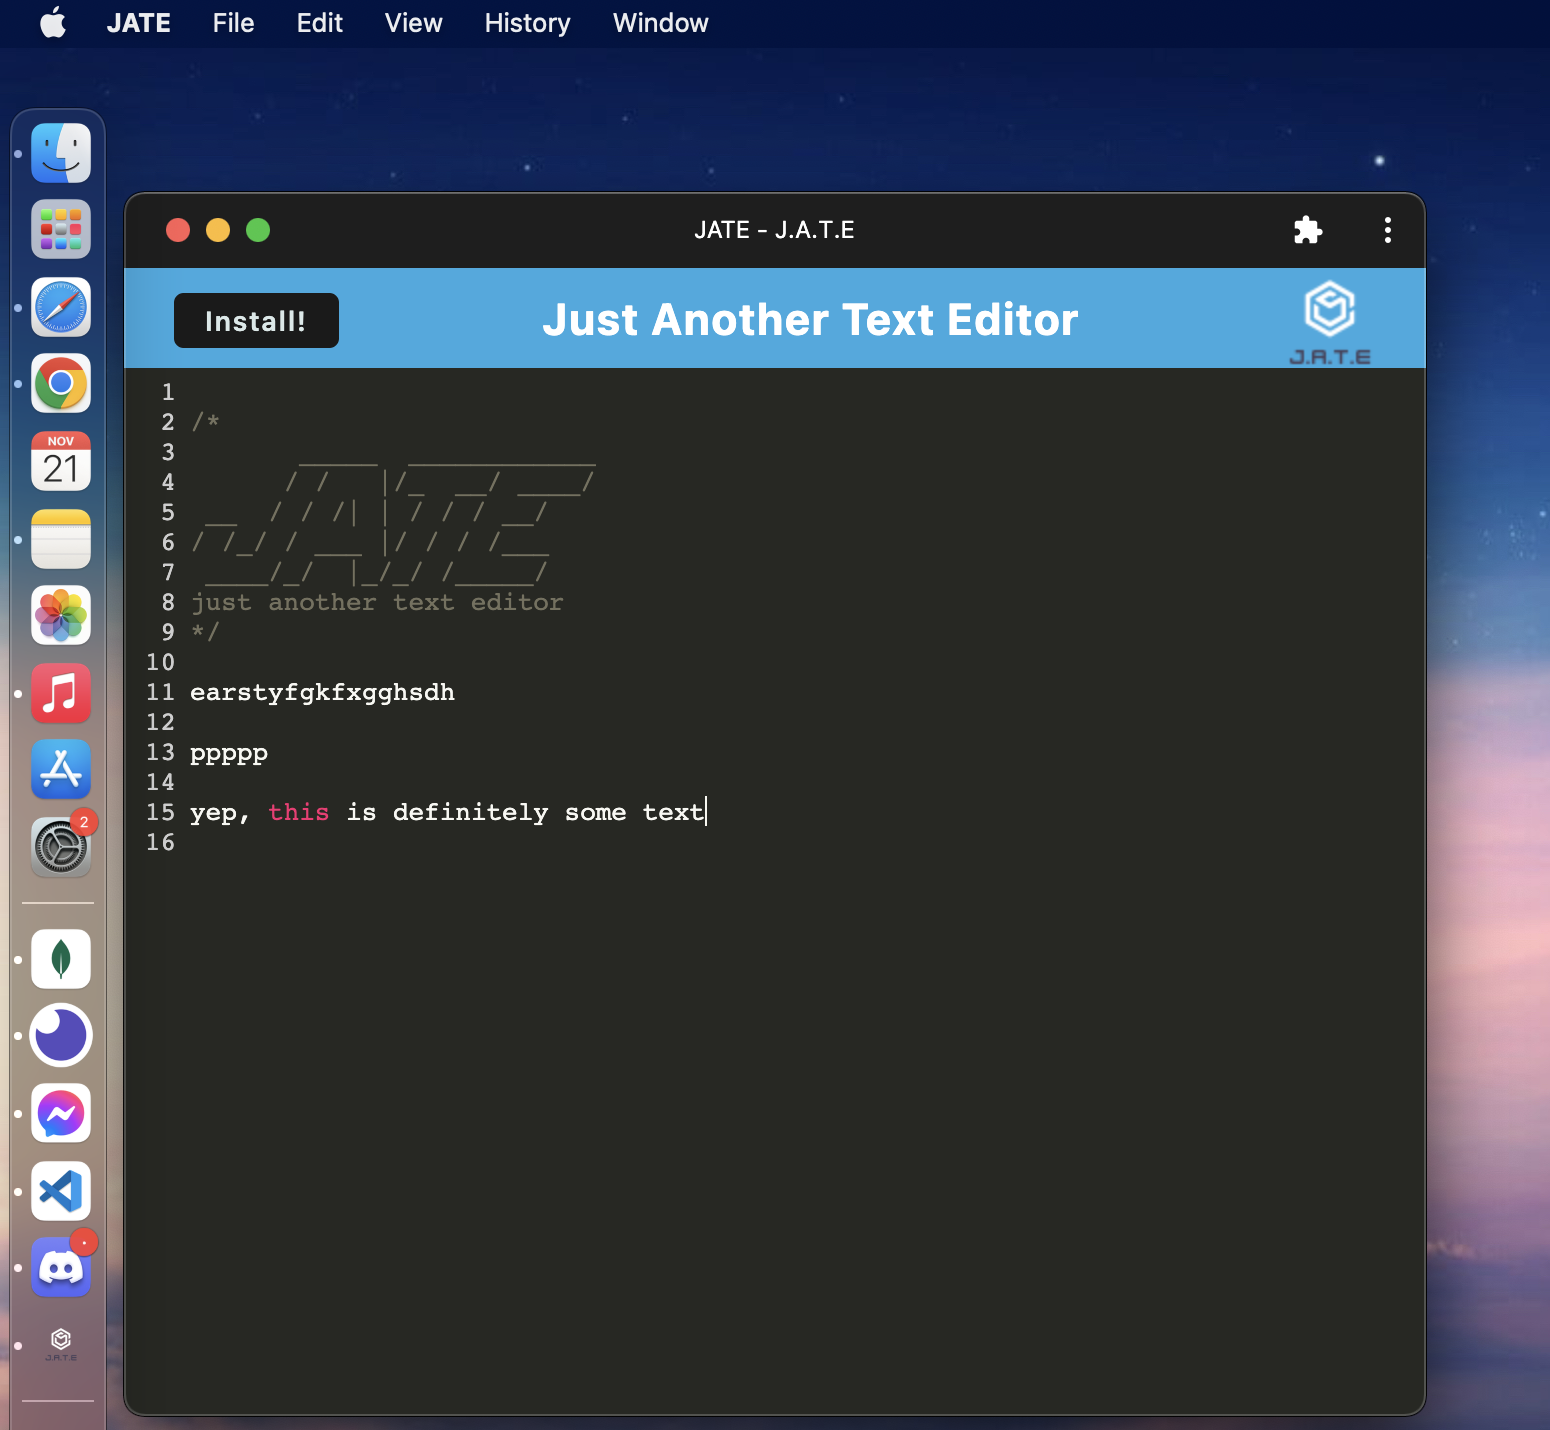Screen dimensions: 1550x1430
Task: Open Visual Studio Code from the dock
Action: pyautogui.click(x=60, y=1191)
